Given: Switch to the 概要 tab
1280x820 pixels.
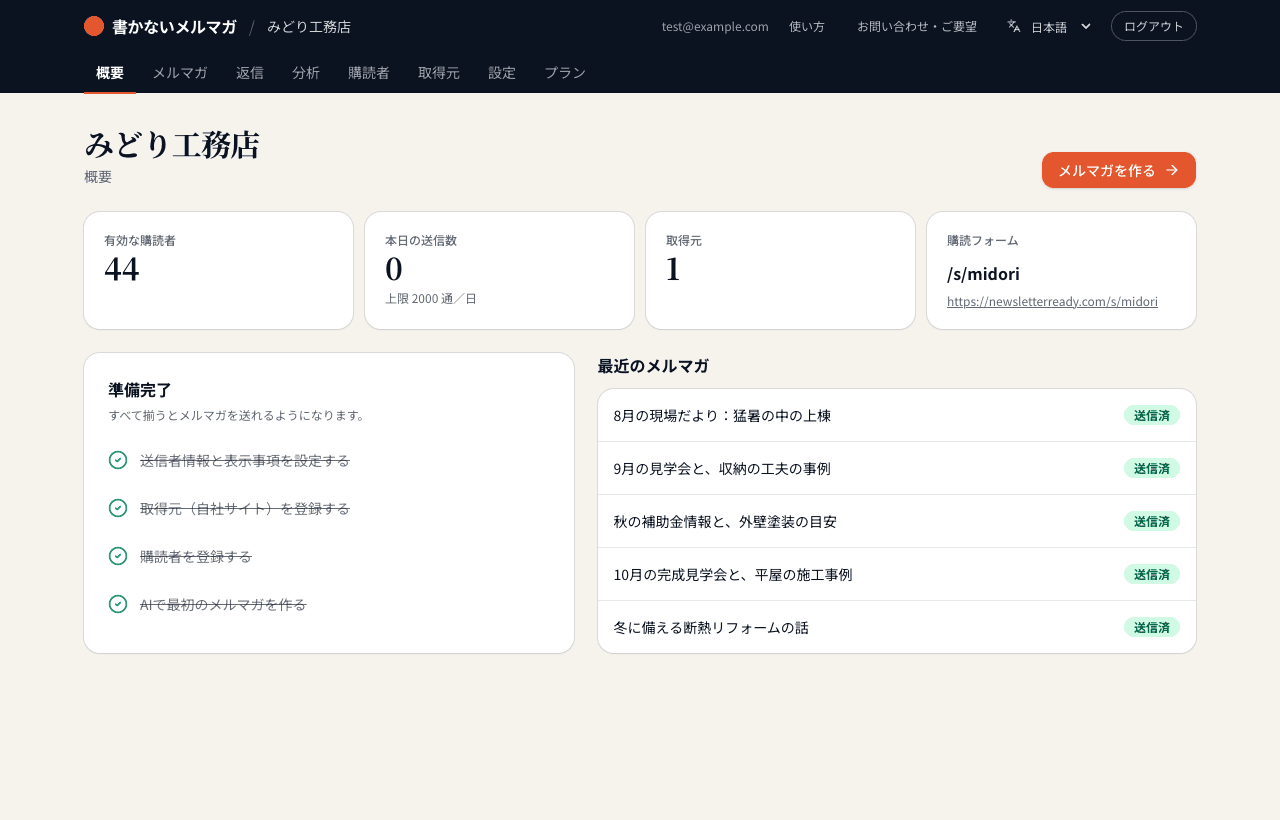Looking at the screenshot, I should 110,73.
